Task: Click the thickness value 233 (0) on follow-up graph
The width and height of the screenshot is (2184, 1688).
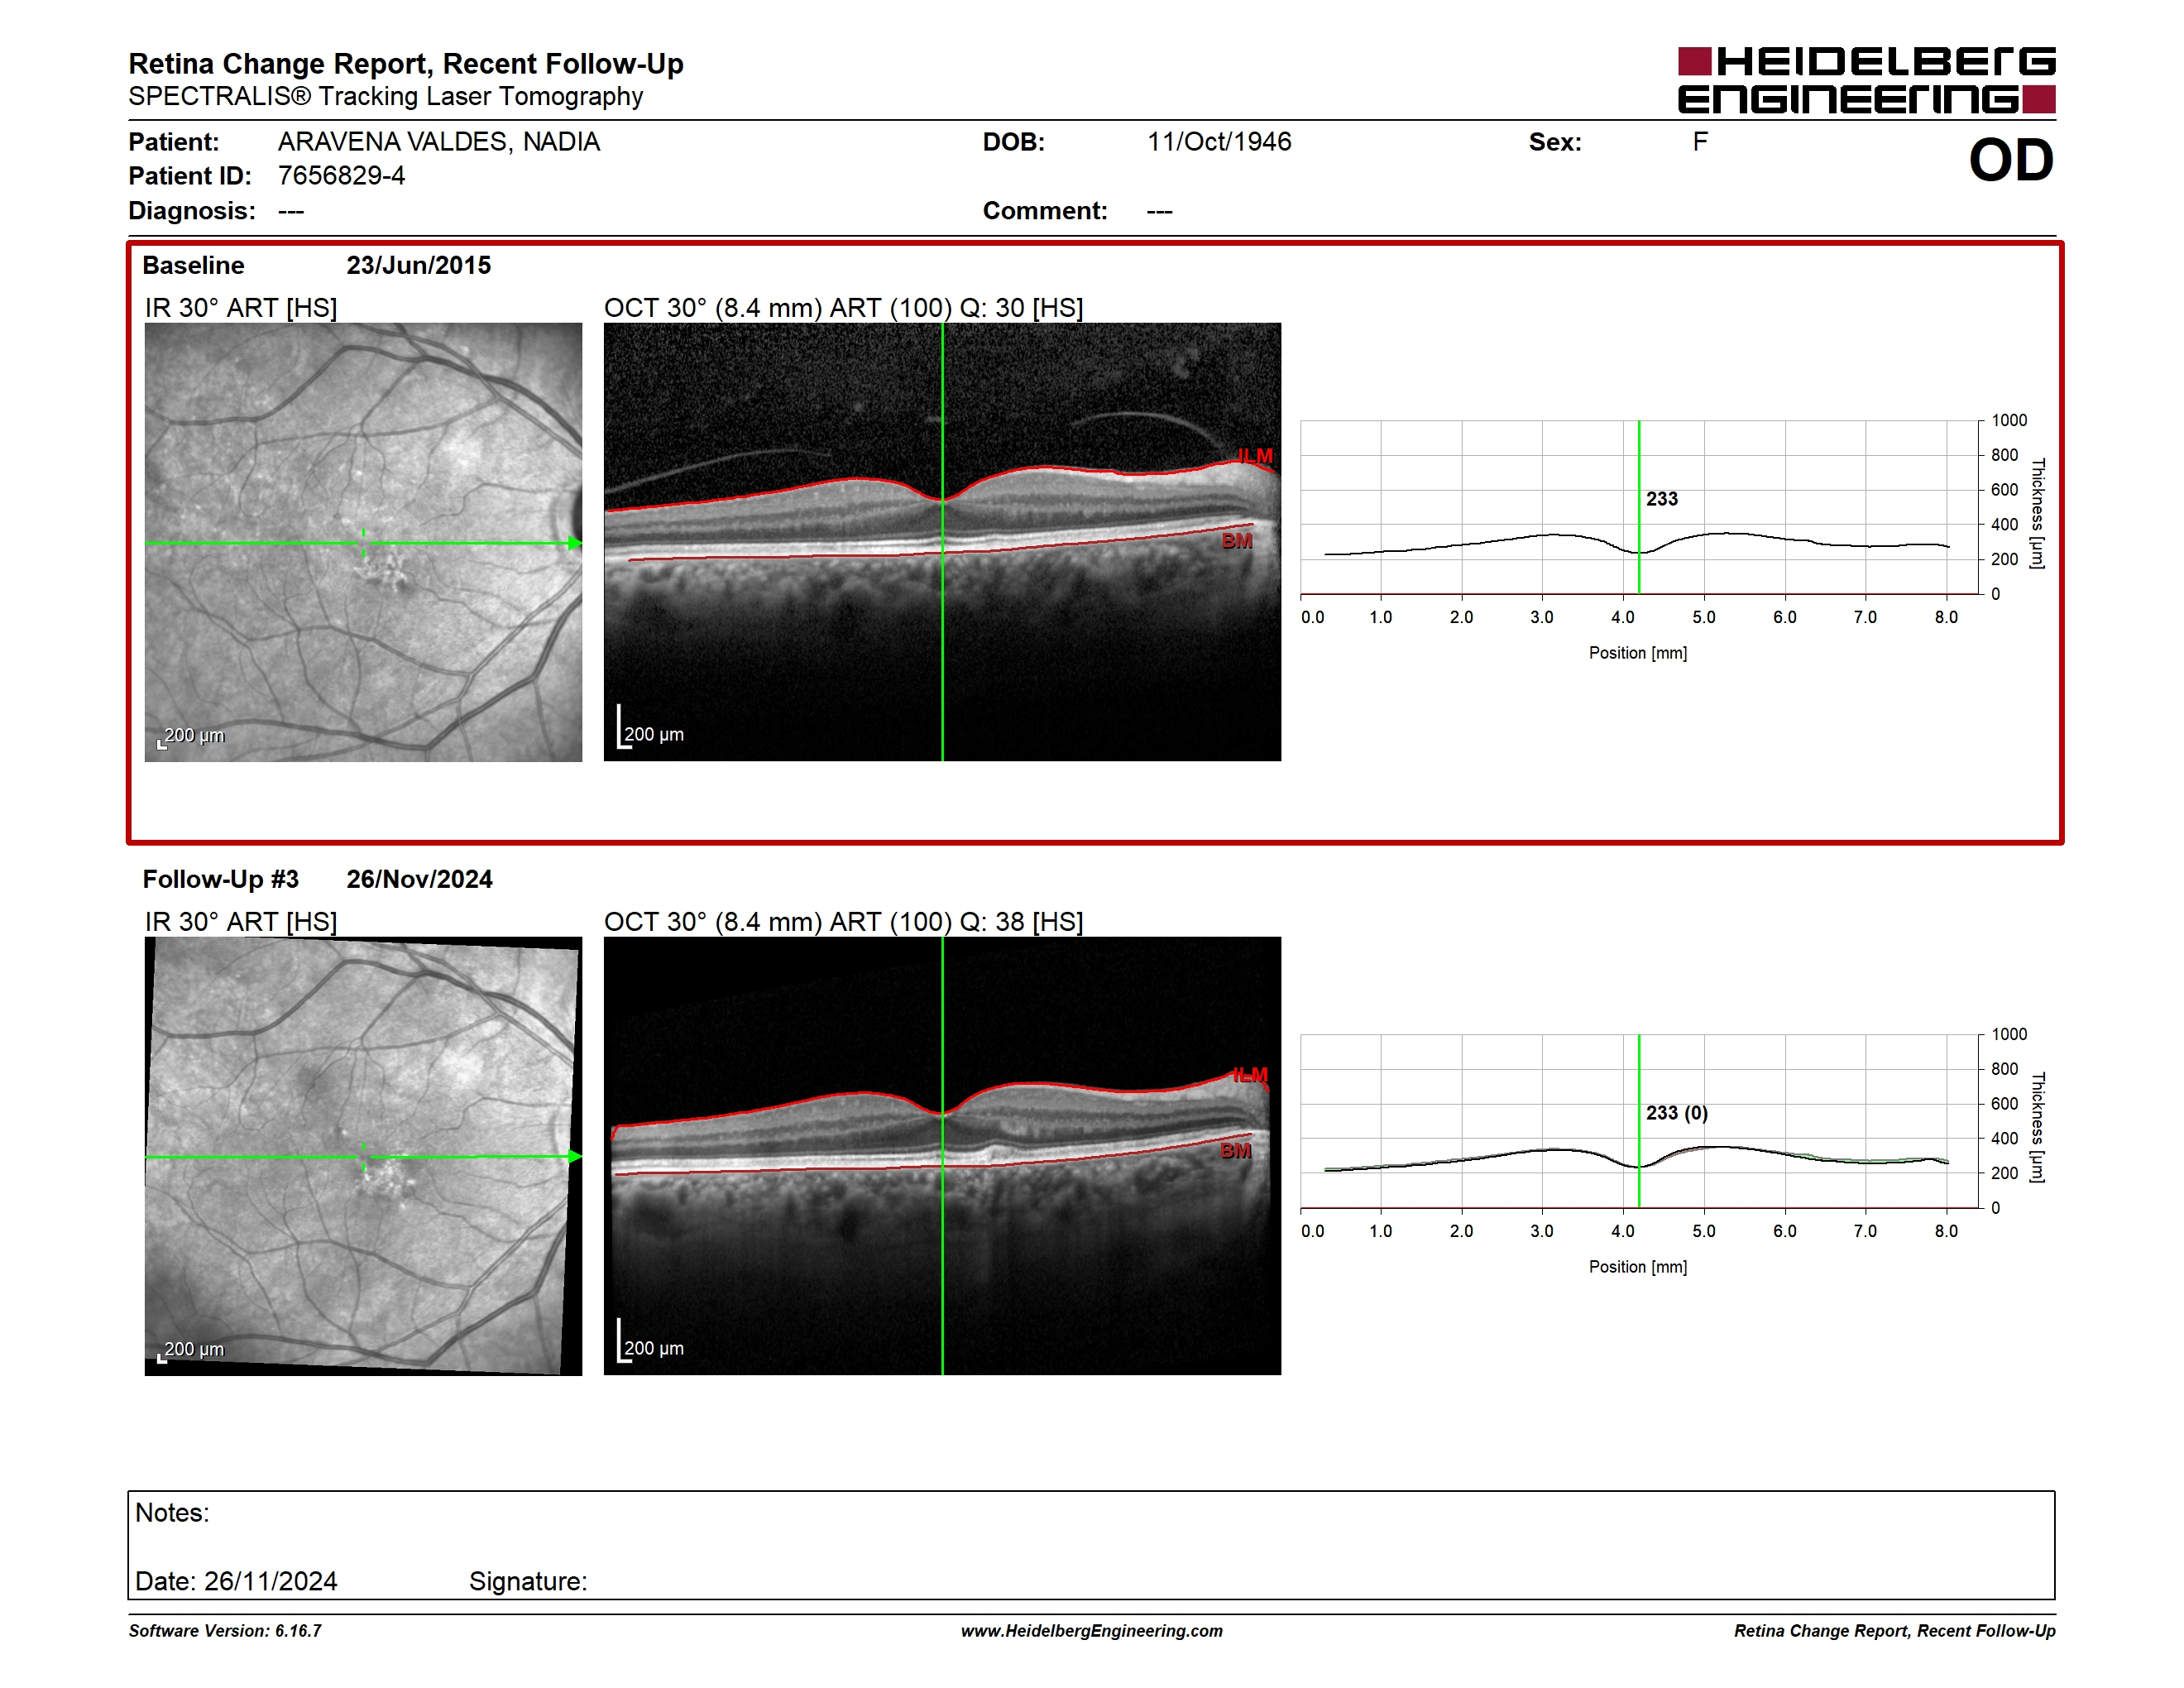Action: (1677, 1113)
